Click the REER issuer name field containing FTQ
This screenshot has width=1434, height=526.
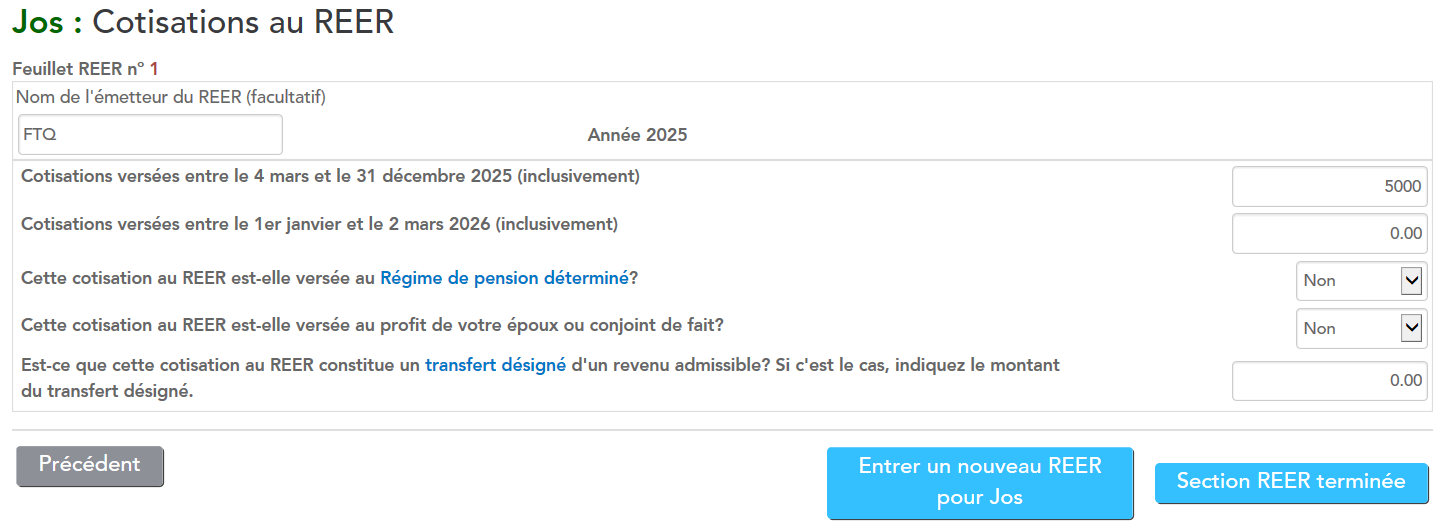[150, 135]
